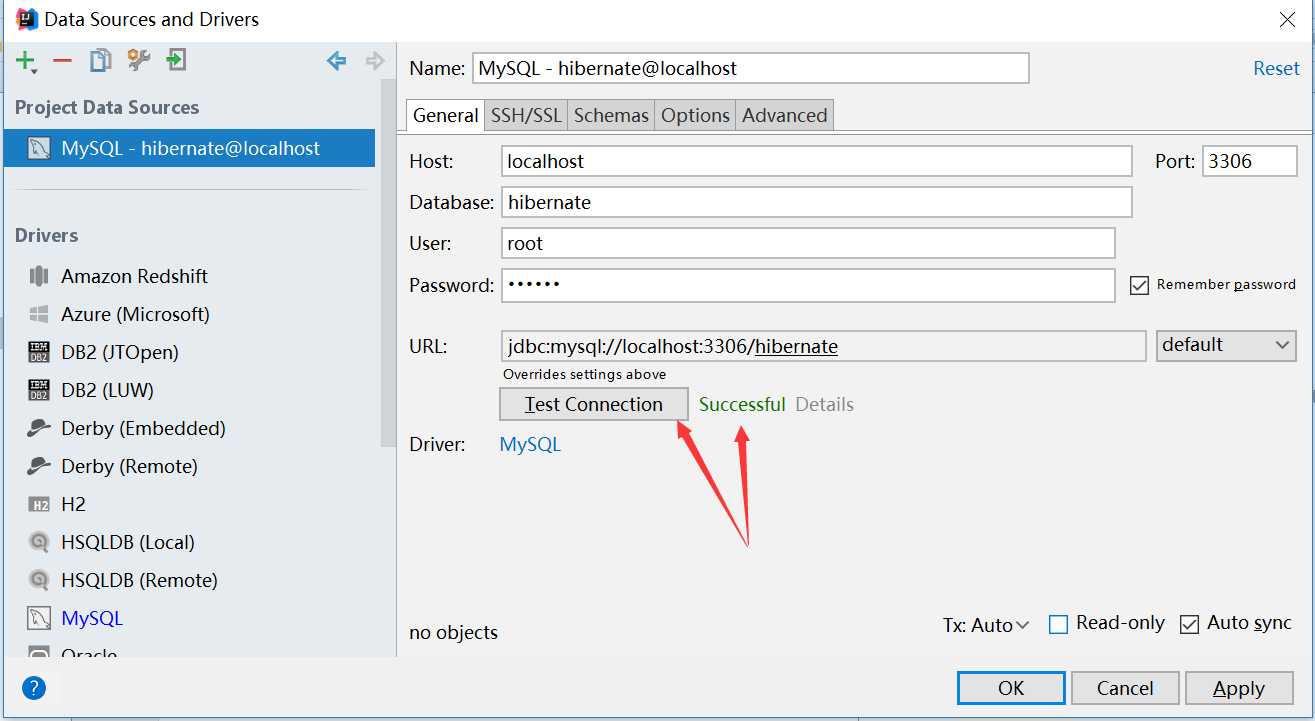Screen dimensions: 1315x721
Task: Open the Tx: Auto transaction dropdown
Action: tap(986, 625)
